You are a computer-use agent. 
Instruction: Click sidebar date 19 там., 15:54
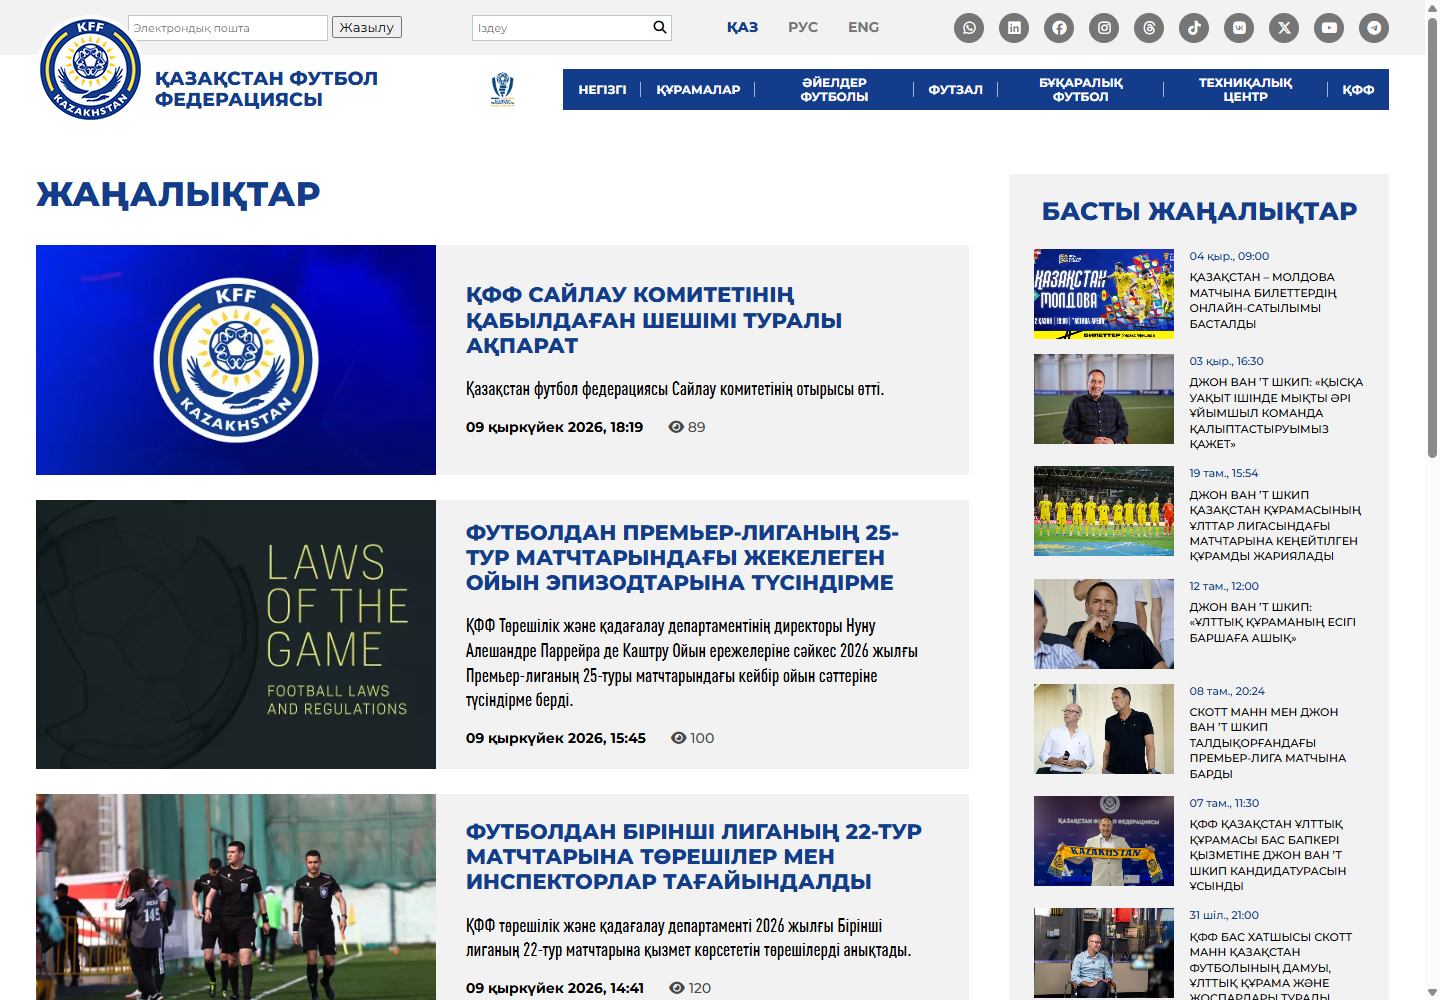click(1224, 473)
